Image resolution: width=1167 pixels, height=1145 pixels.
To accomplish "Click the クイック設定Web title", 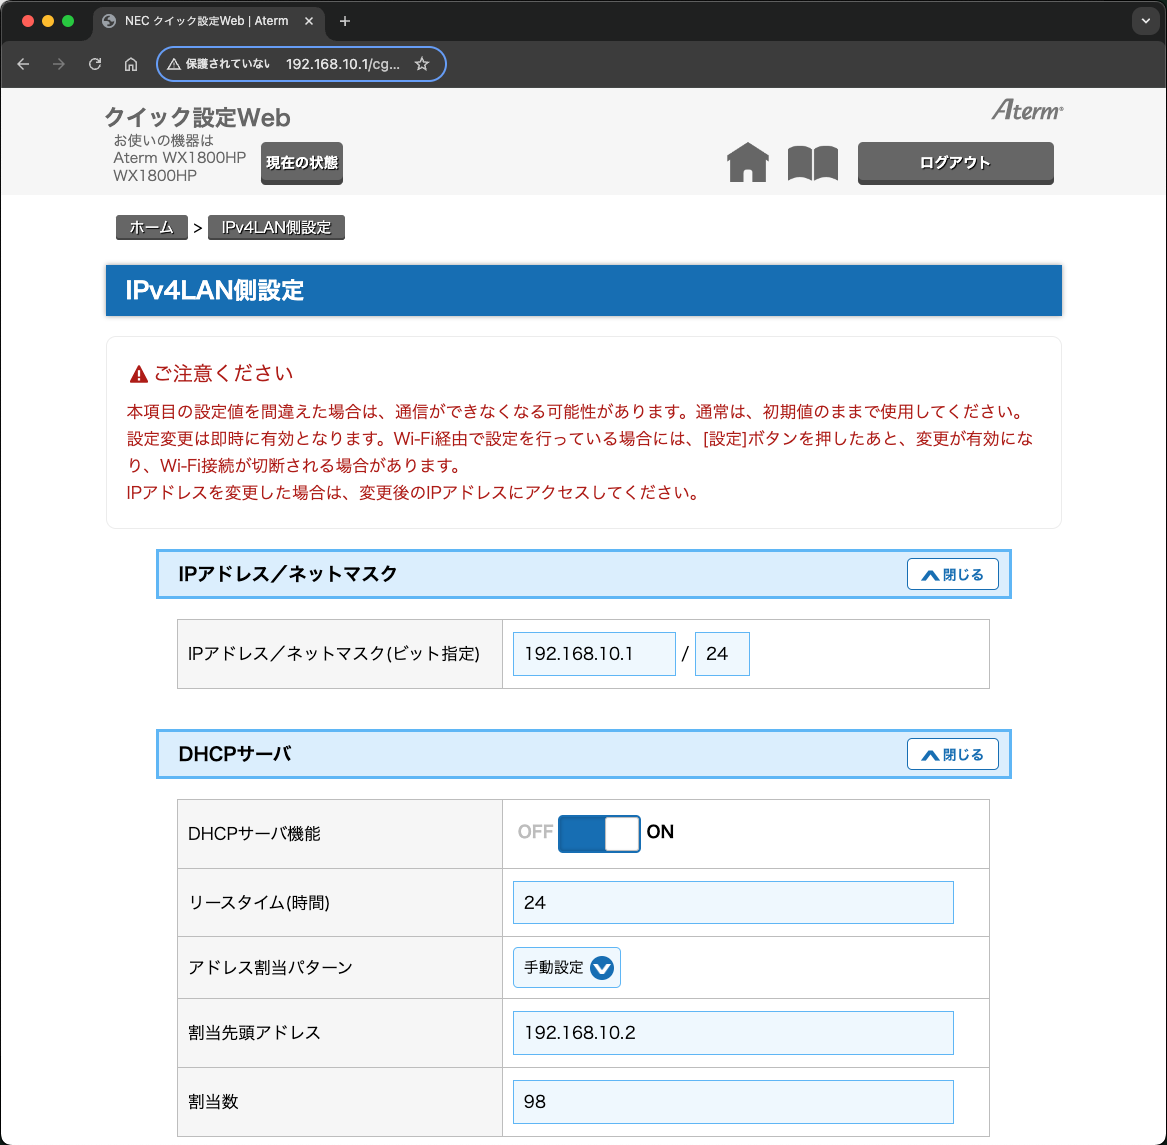I will pyautogui.click(x=197, y=117).
